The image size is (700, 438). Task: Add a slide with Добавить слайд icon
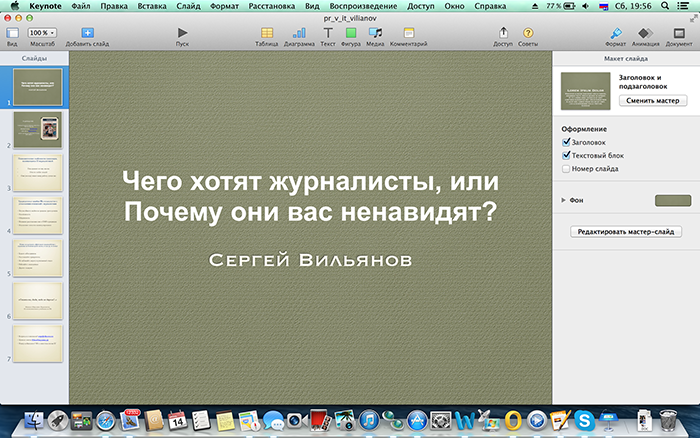pyautogui.click(x=88, y=33)
